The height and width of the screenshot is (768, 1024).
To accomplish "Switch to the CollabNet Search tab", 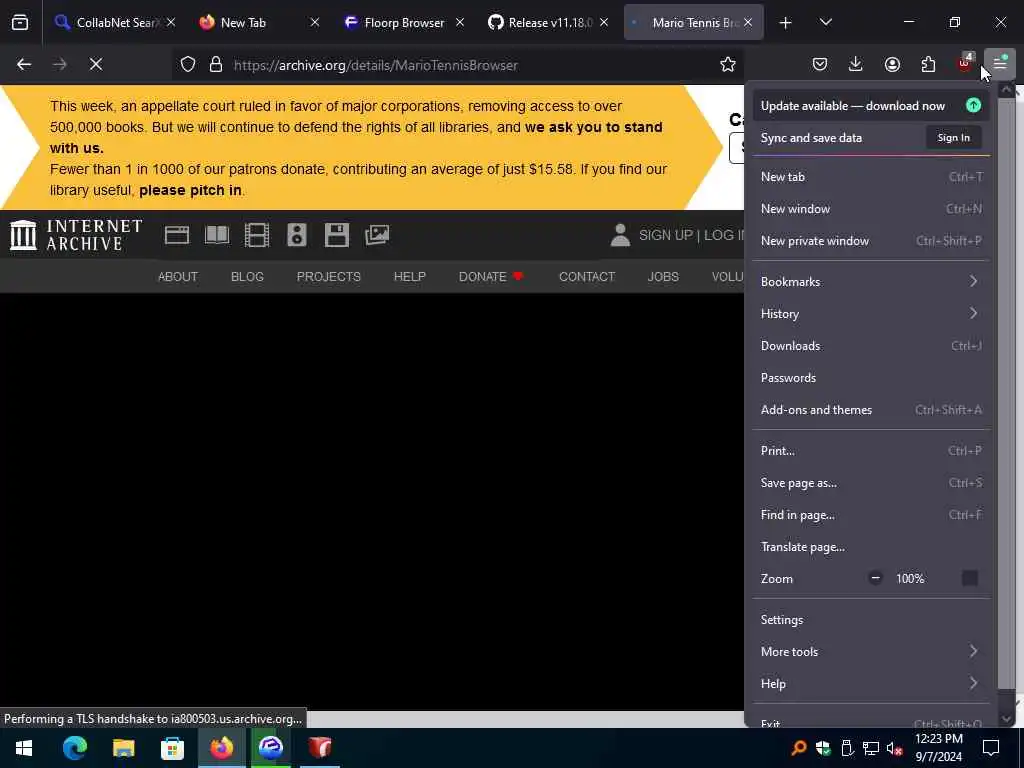I will tap(114, 23).
